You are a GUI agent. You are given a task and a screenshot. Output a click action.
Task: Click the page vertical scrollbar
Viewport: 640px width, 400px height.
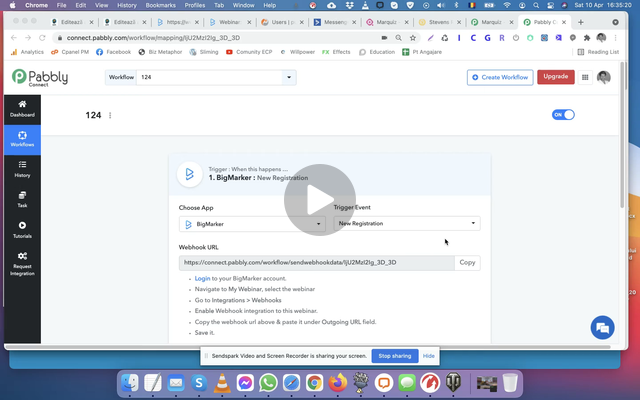pos(622,135)
